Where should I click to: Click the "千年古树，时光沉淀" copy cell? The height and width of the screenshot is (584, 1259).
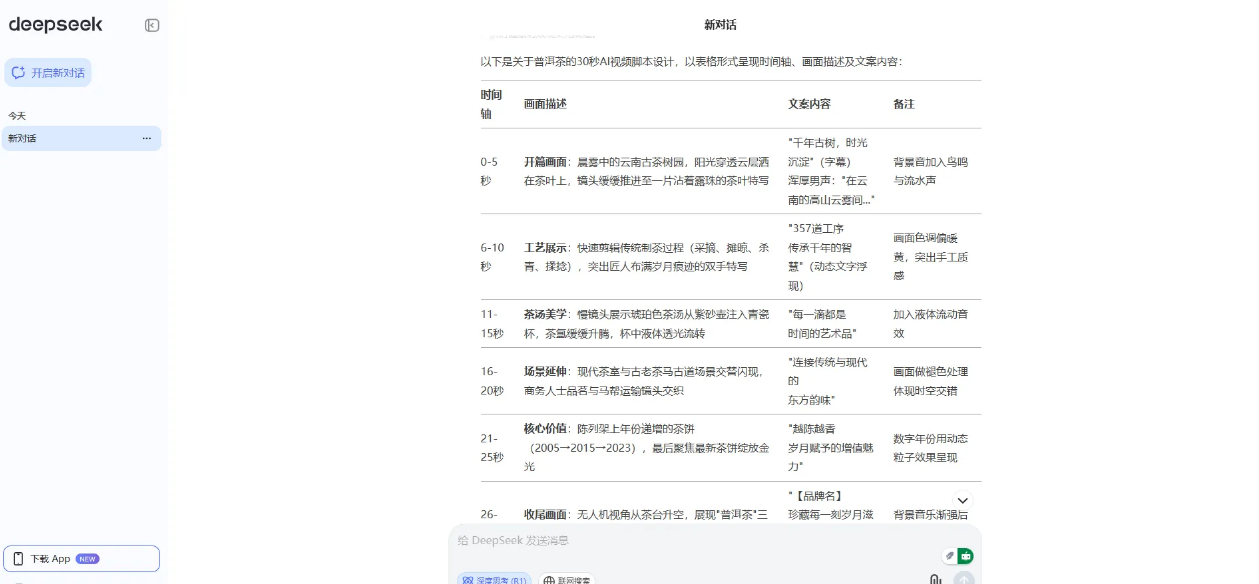(x=831, y=171)
